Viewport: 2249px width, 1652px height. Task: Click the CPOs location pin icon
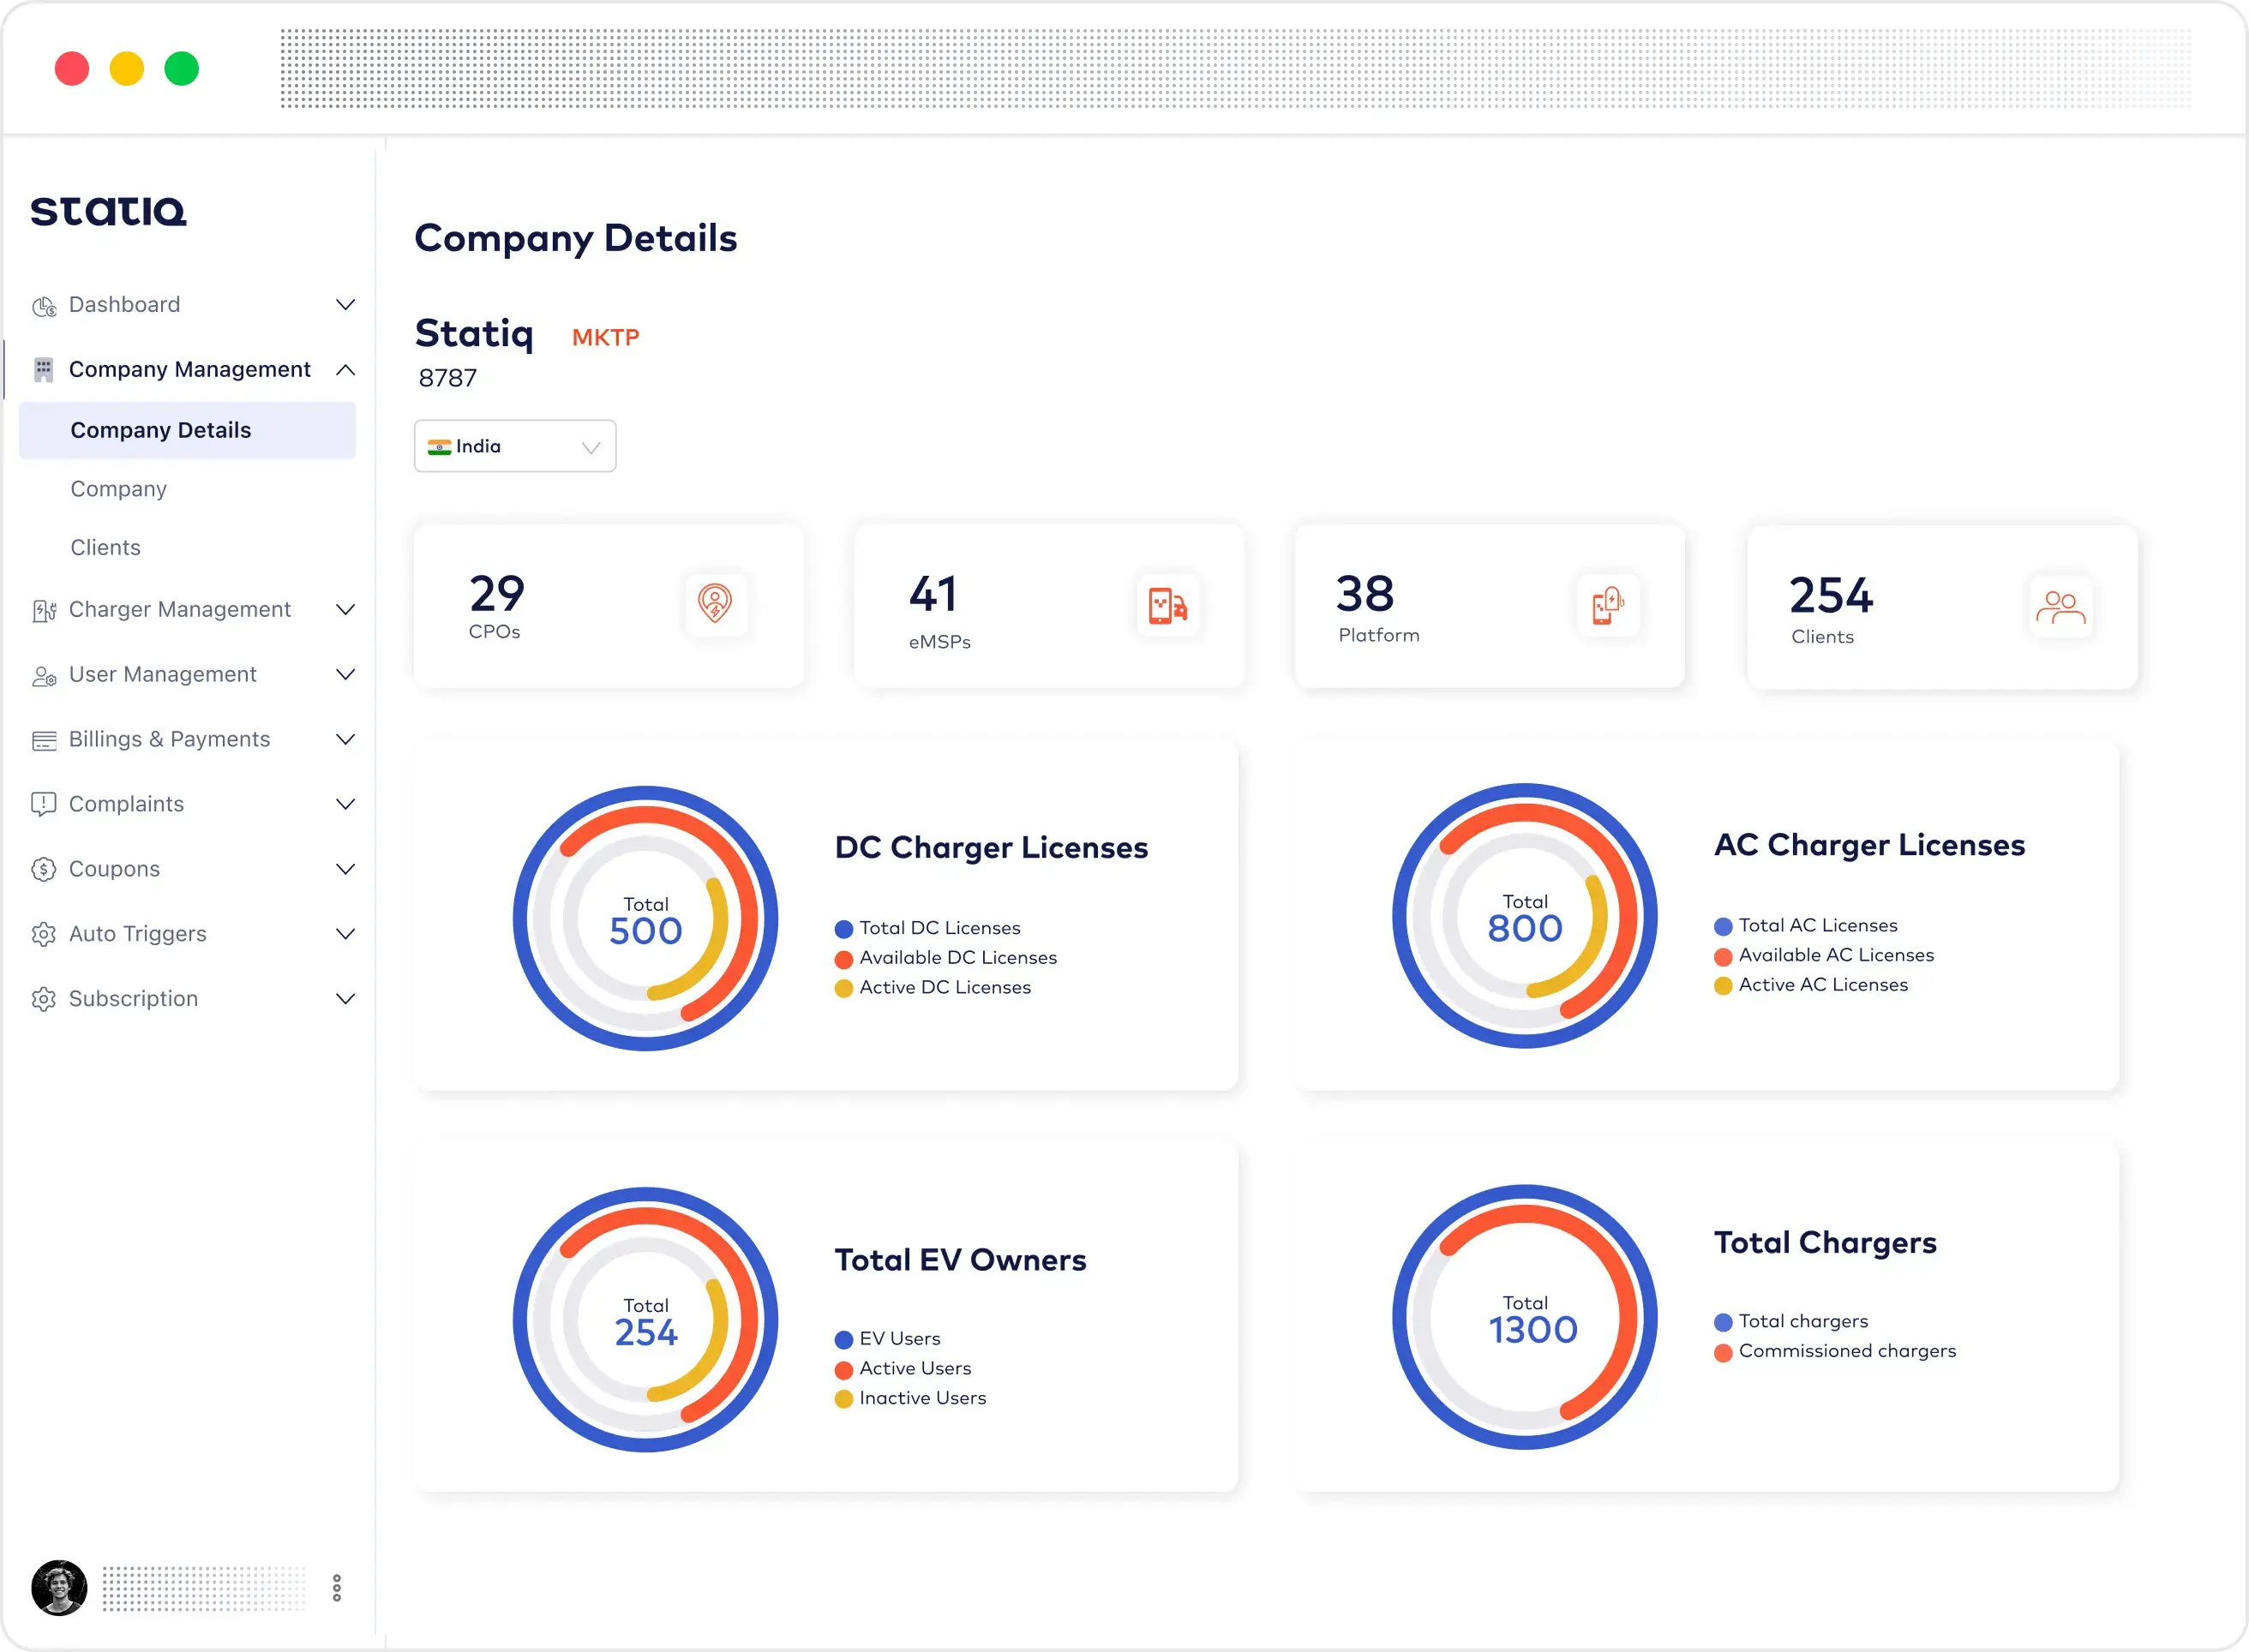pos(715,603)
